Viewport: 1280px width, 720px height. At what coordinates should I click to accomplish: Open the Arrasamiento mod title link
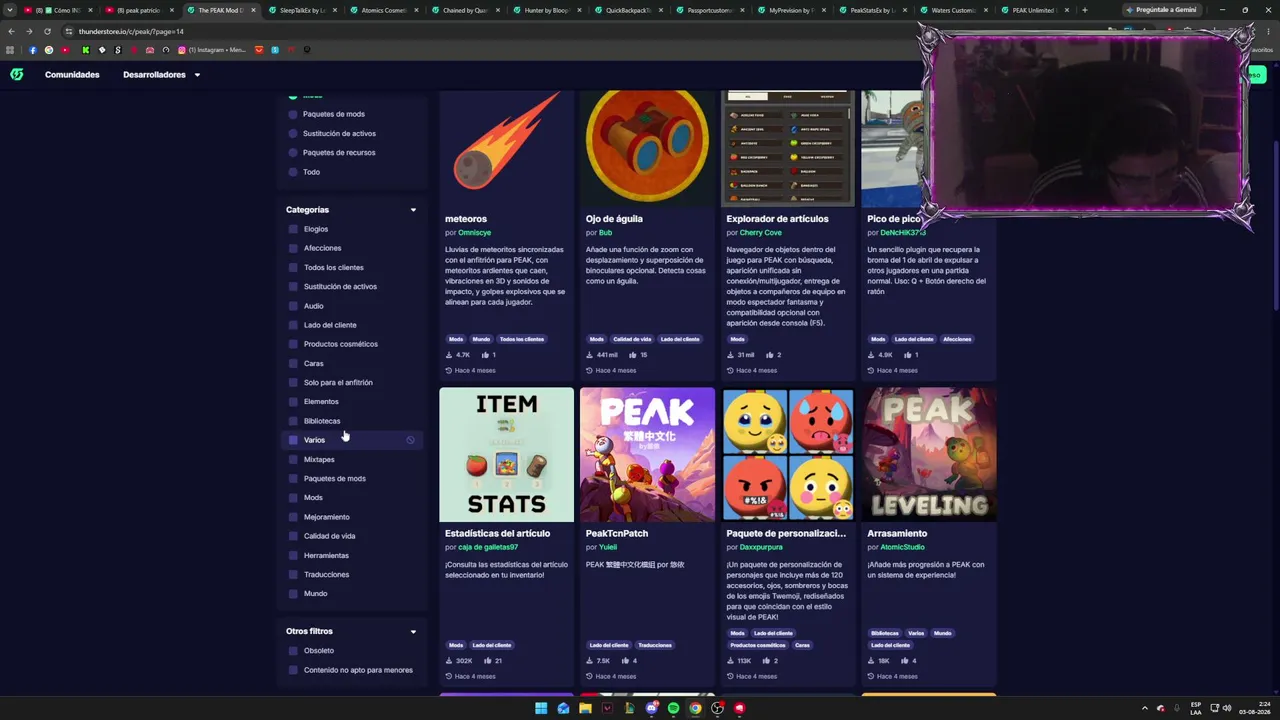897,534
